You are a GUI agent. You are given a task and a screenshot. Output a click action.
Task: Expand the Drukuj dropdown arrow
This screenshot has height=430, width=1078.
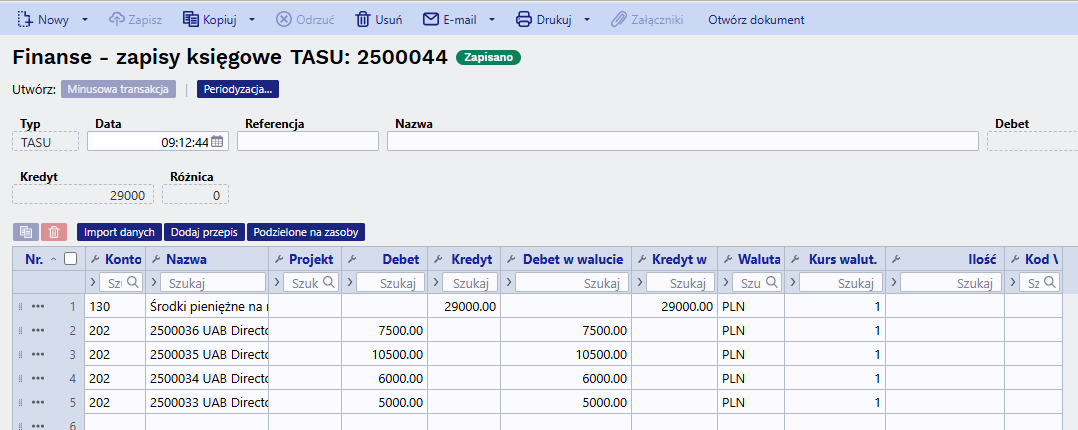(x=586, y=20)
